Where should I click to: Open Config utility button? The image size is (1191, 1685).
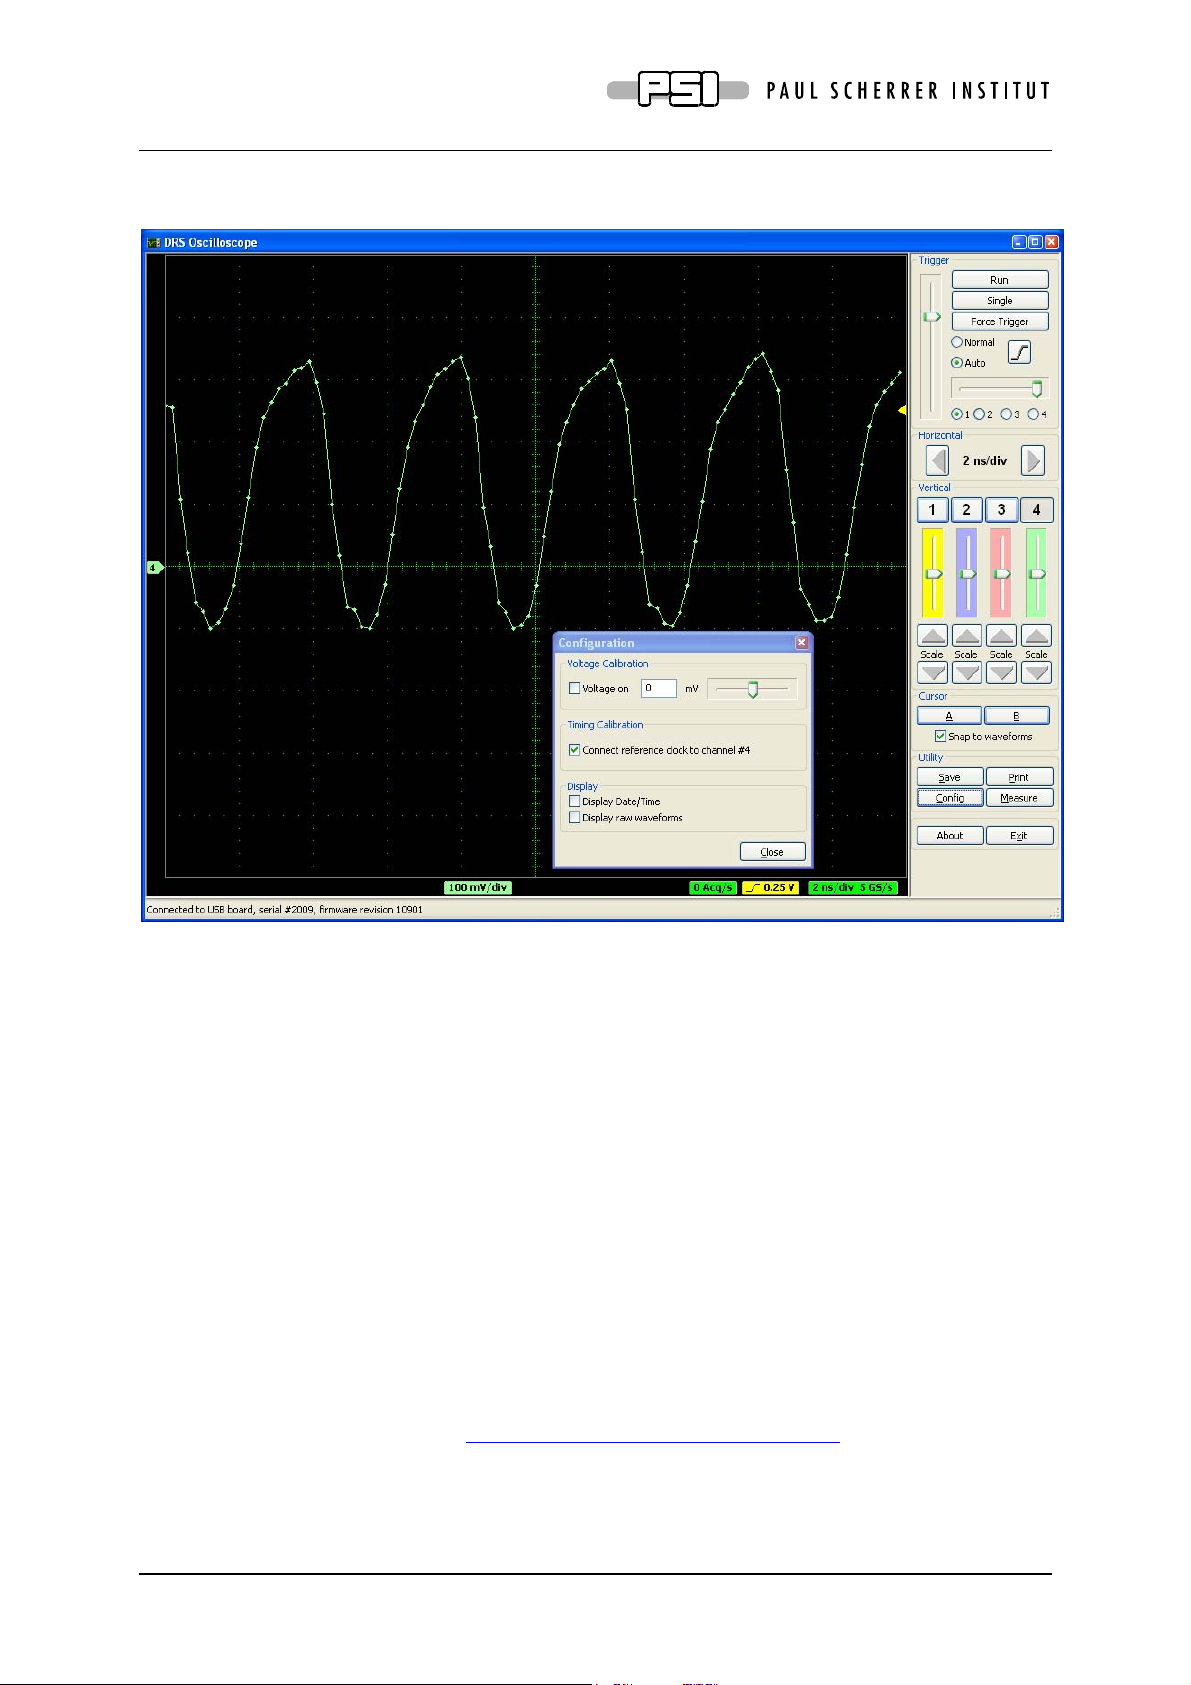coord(950,798)
